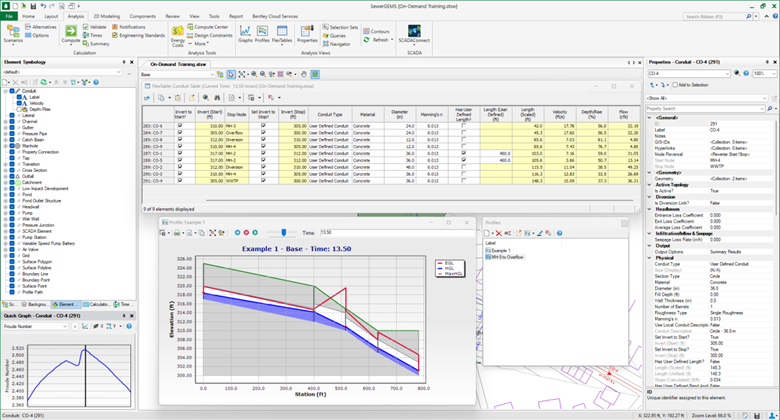Toggle Set Invert to Start for CO-6

pyautogui.click(x=180, y=126)
